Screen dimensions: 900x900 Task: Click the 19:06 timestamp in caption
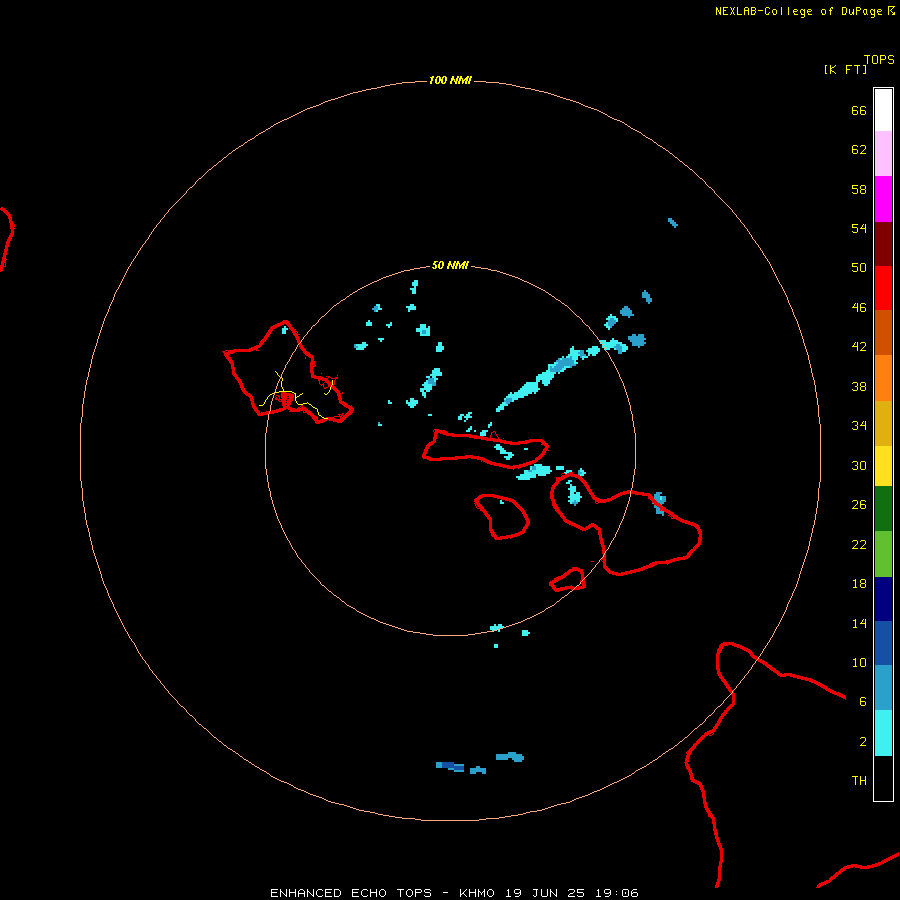point(617,893)
